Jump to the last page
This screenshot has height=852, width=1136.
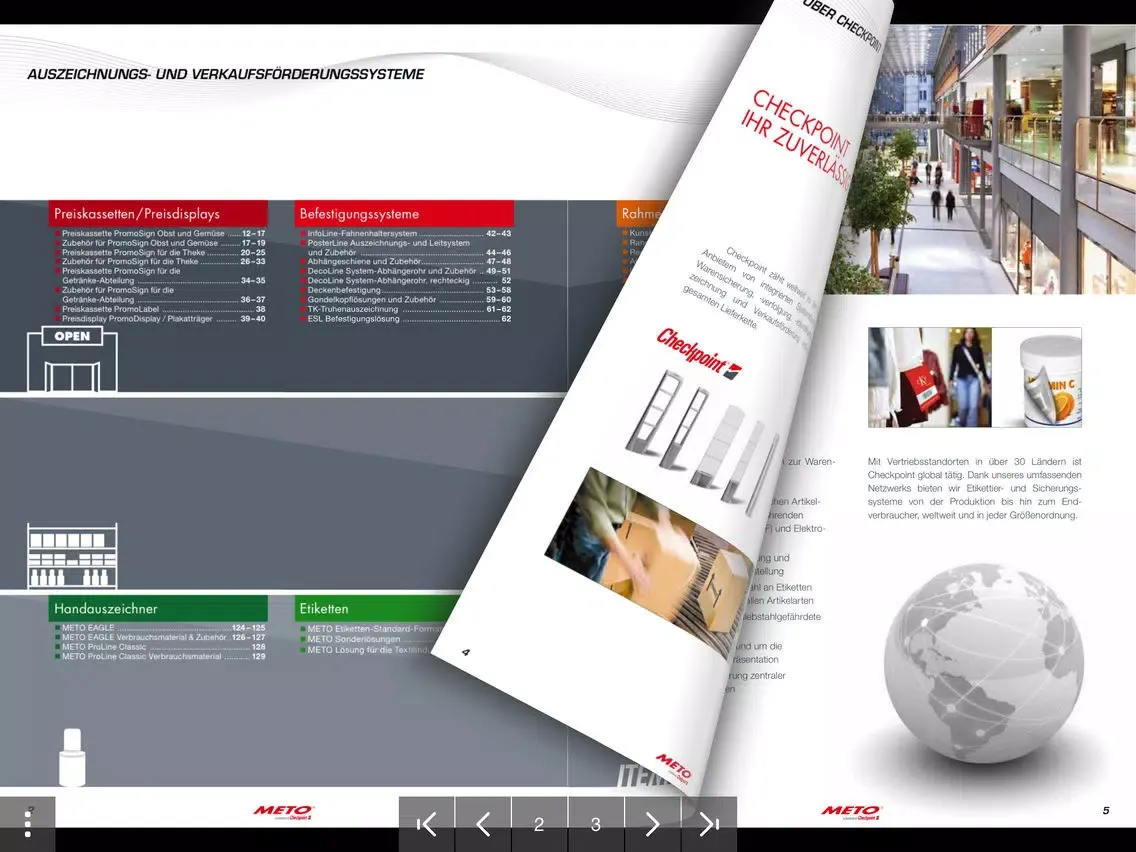coord(709,824)
